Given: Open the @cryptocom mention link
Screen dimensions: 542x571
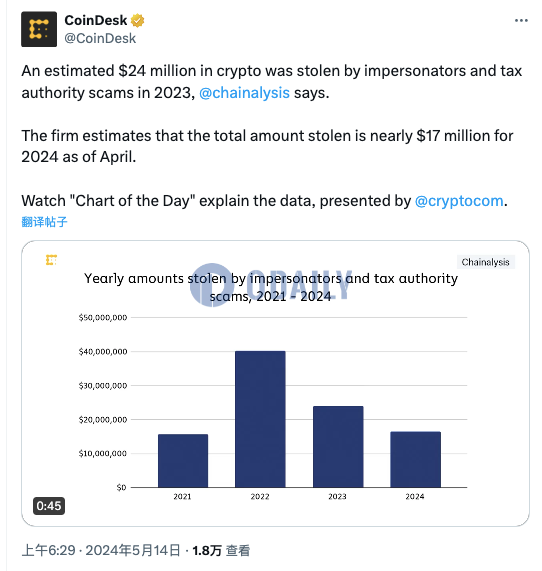Looking at the screenshot, I should [459, 201].
